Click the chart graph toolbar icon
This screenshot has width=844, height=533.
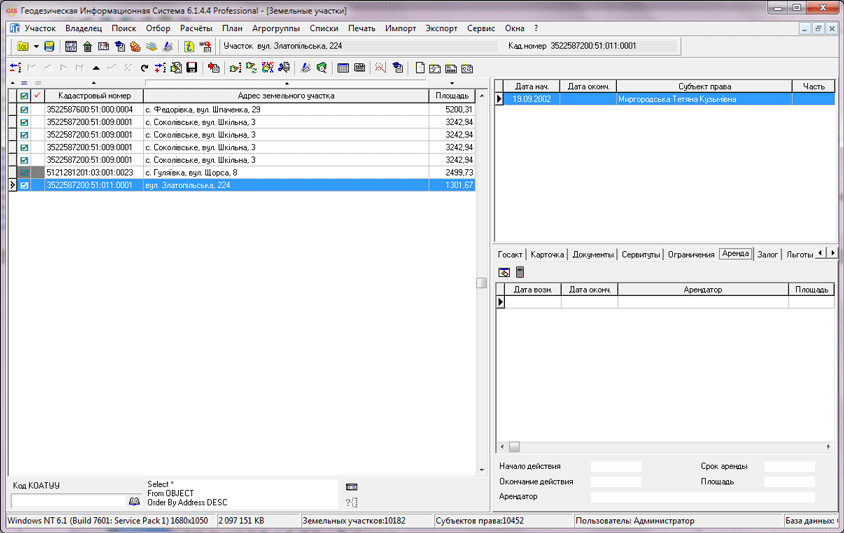point(381,68)
